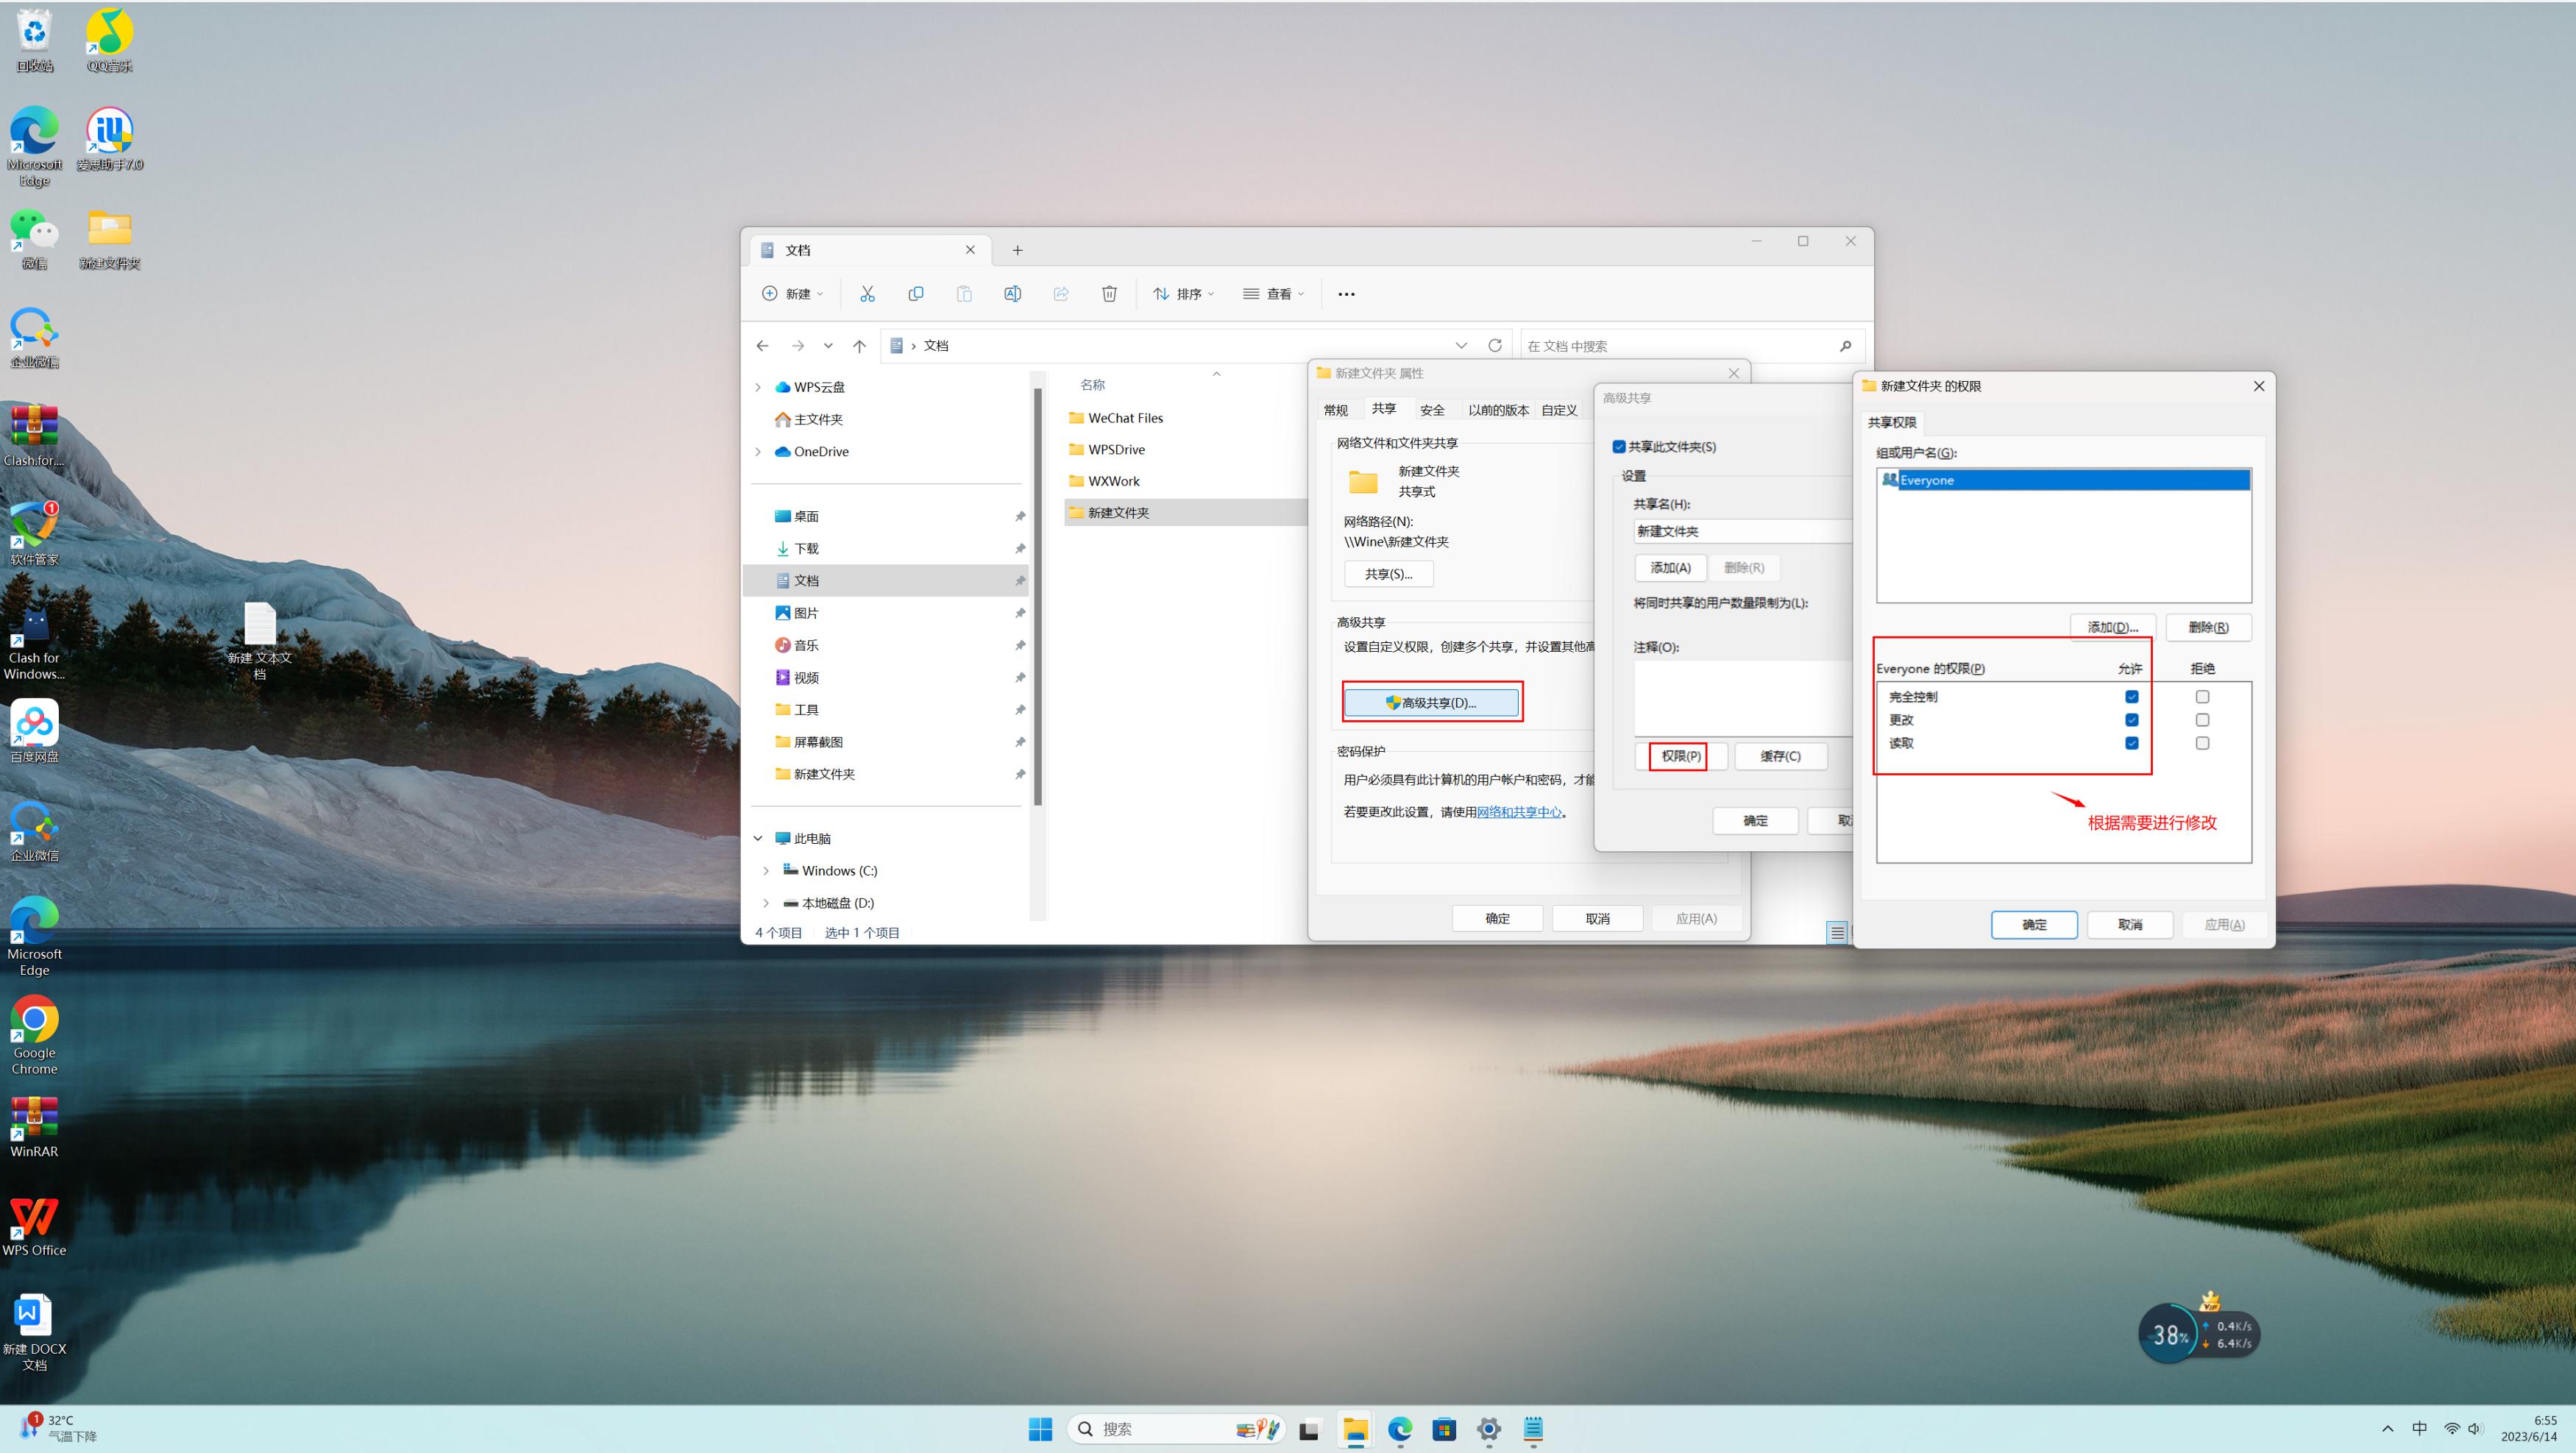
Task: Click the Share icon in explorer toolbar
Action: pyautogui.click(x=1060, y=293)
